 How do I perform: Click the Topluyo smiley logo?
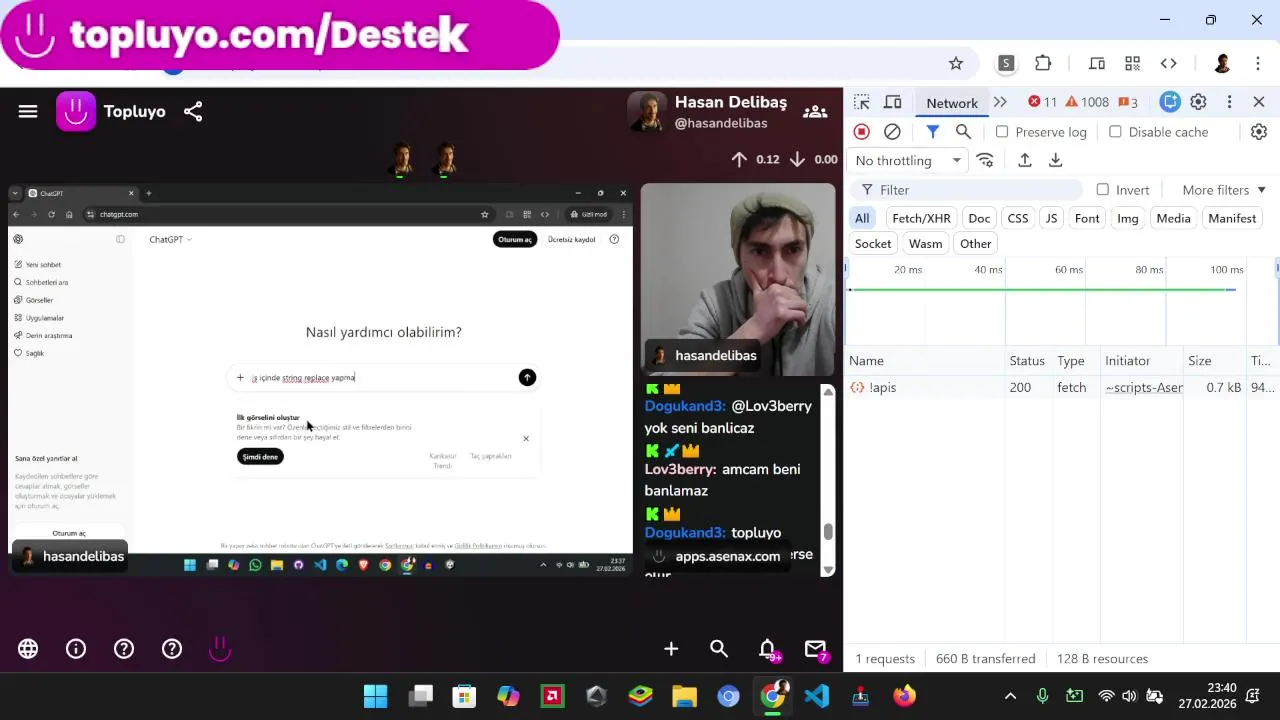[x=76, y=111]
